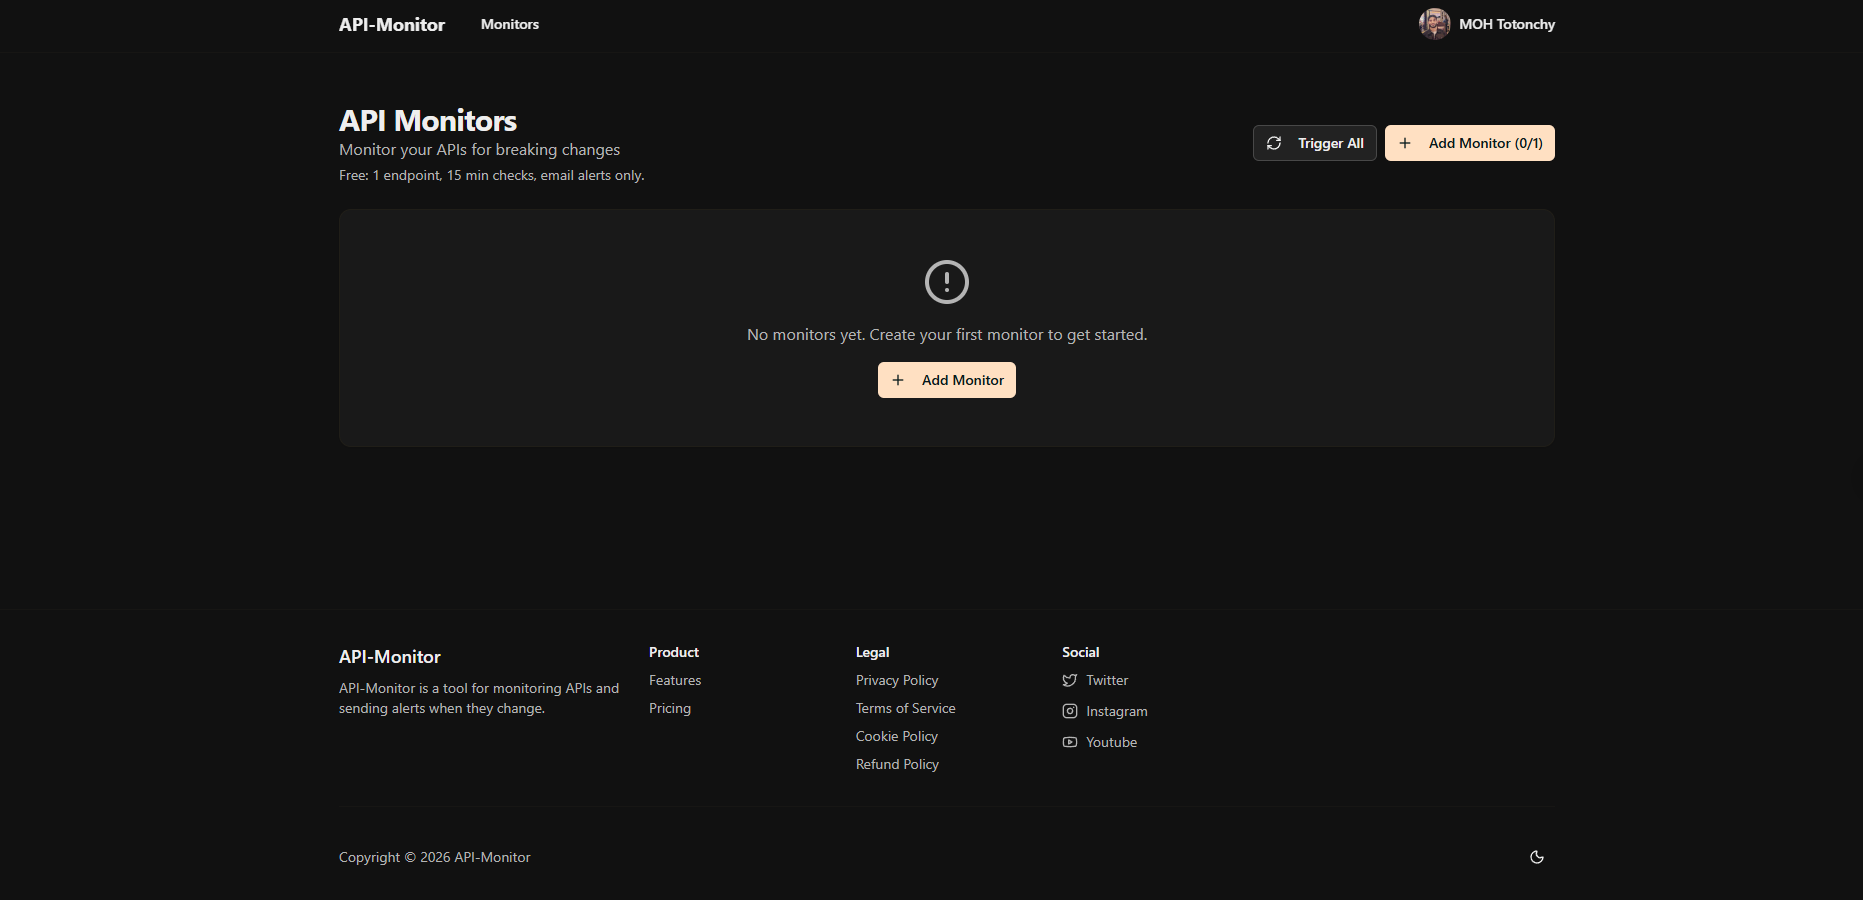Open the Cookie Policy link
The height and width of the screenshot is (900, 1863).
[x=896, y=736]
